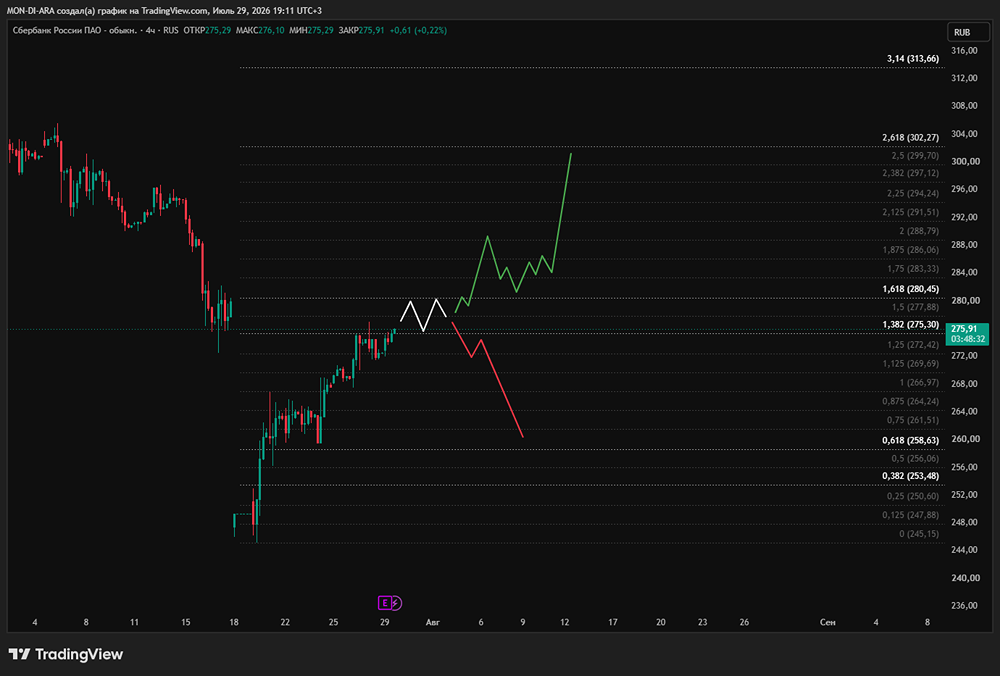Select the white zigzag consolidation path
Screen dimensions: 1000x676
click(x=423, y=315)
